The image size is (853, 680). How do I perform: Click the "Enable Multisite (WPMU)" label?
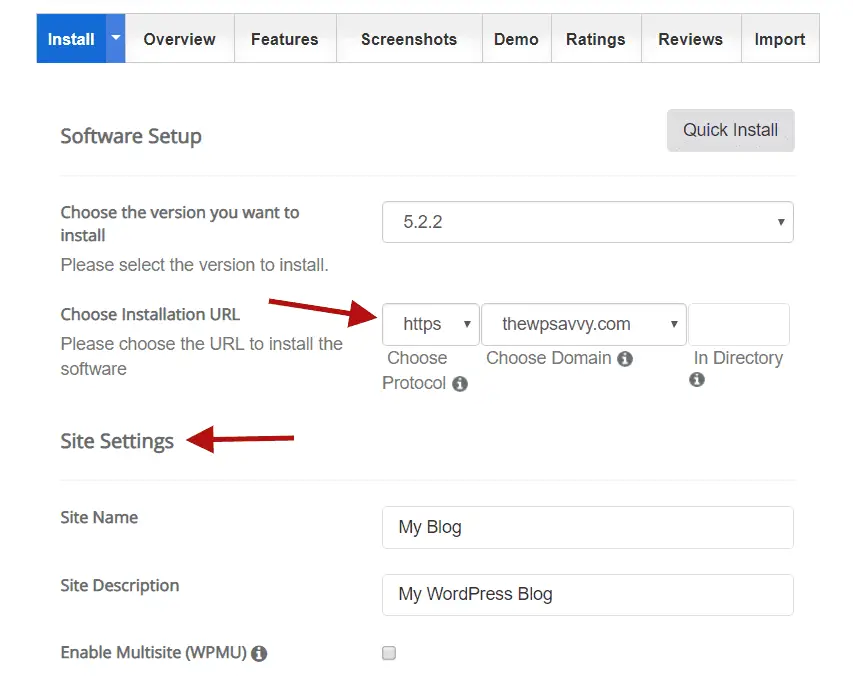(153, 652)
